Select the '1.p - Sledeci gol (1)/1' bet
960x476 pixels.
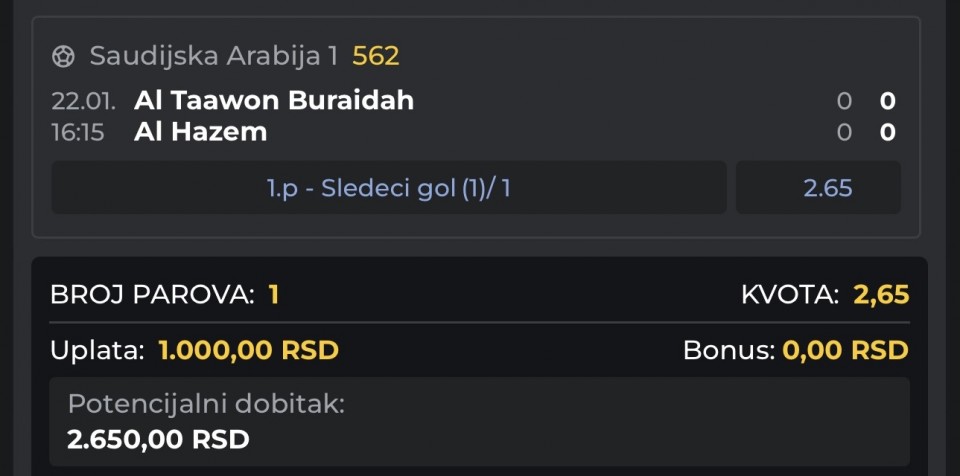(x=389, y=188)
